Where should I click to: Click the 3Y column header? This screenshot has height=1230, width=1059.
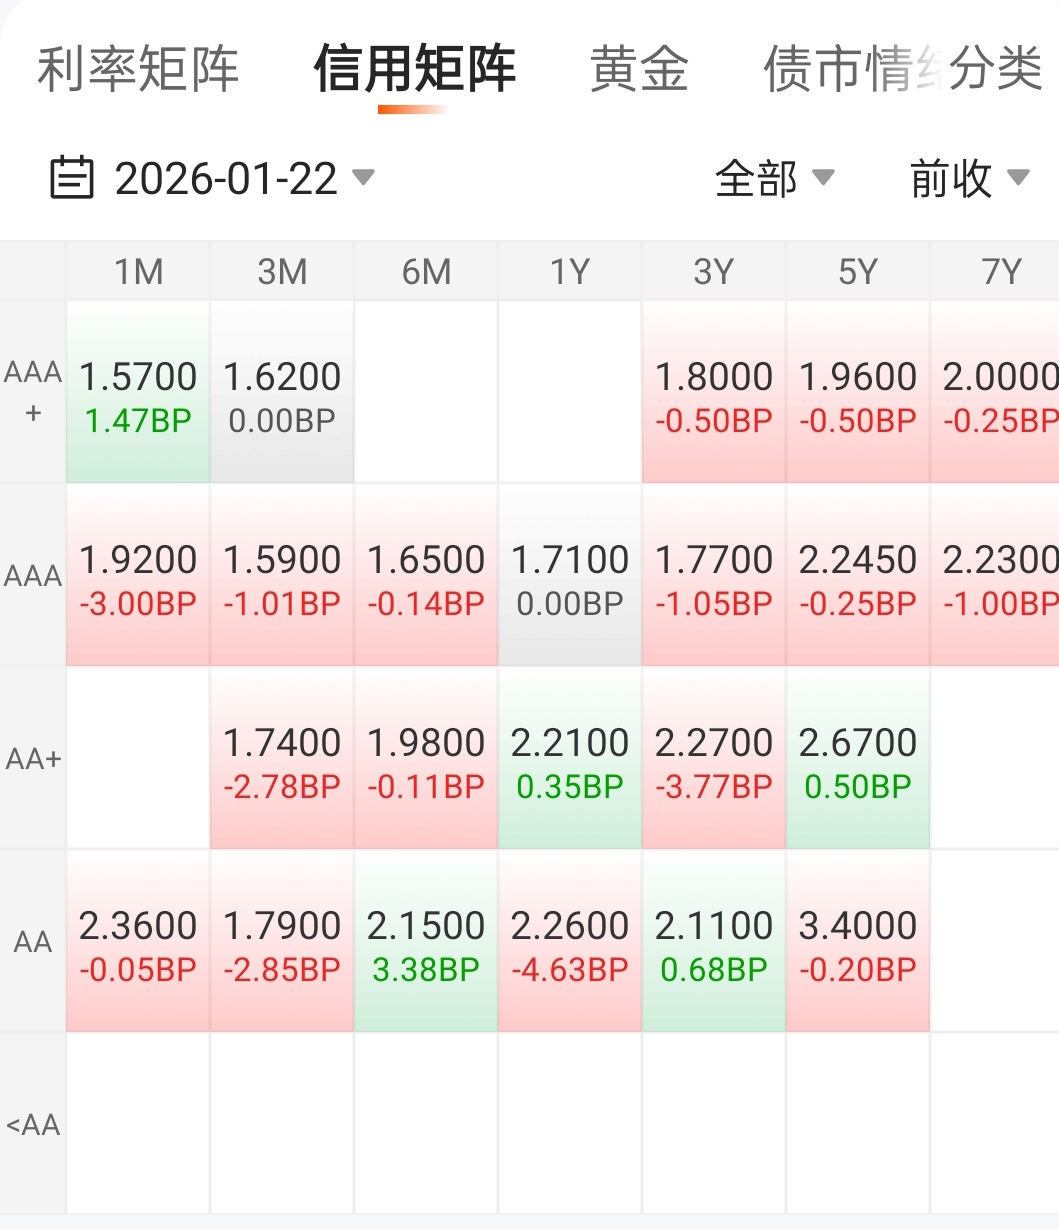(x=714, y=271)
